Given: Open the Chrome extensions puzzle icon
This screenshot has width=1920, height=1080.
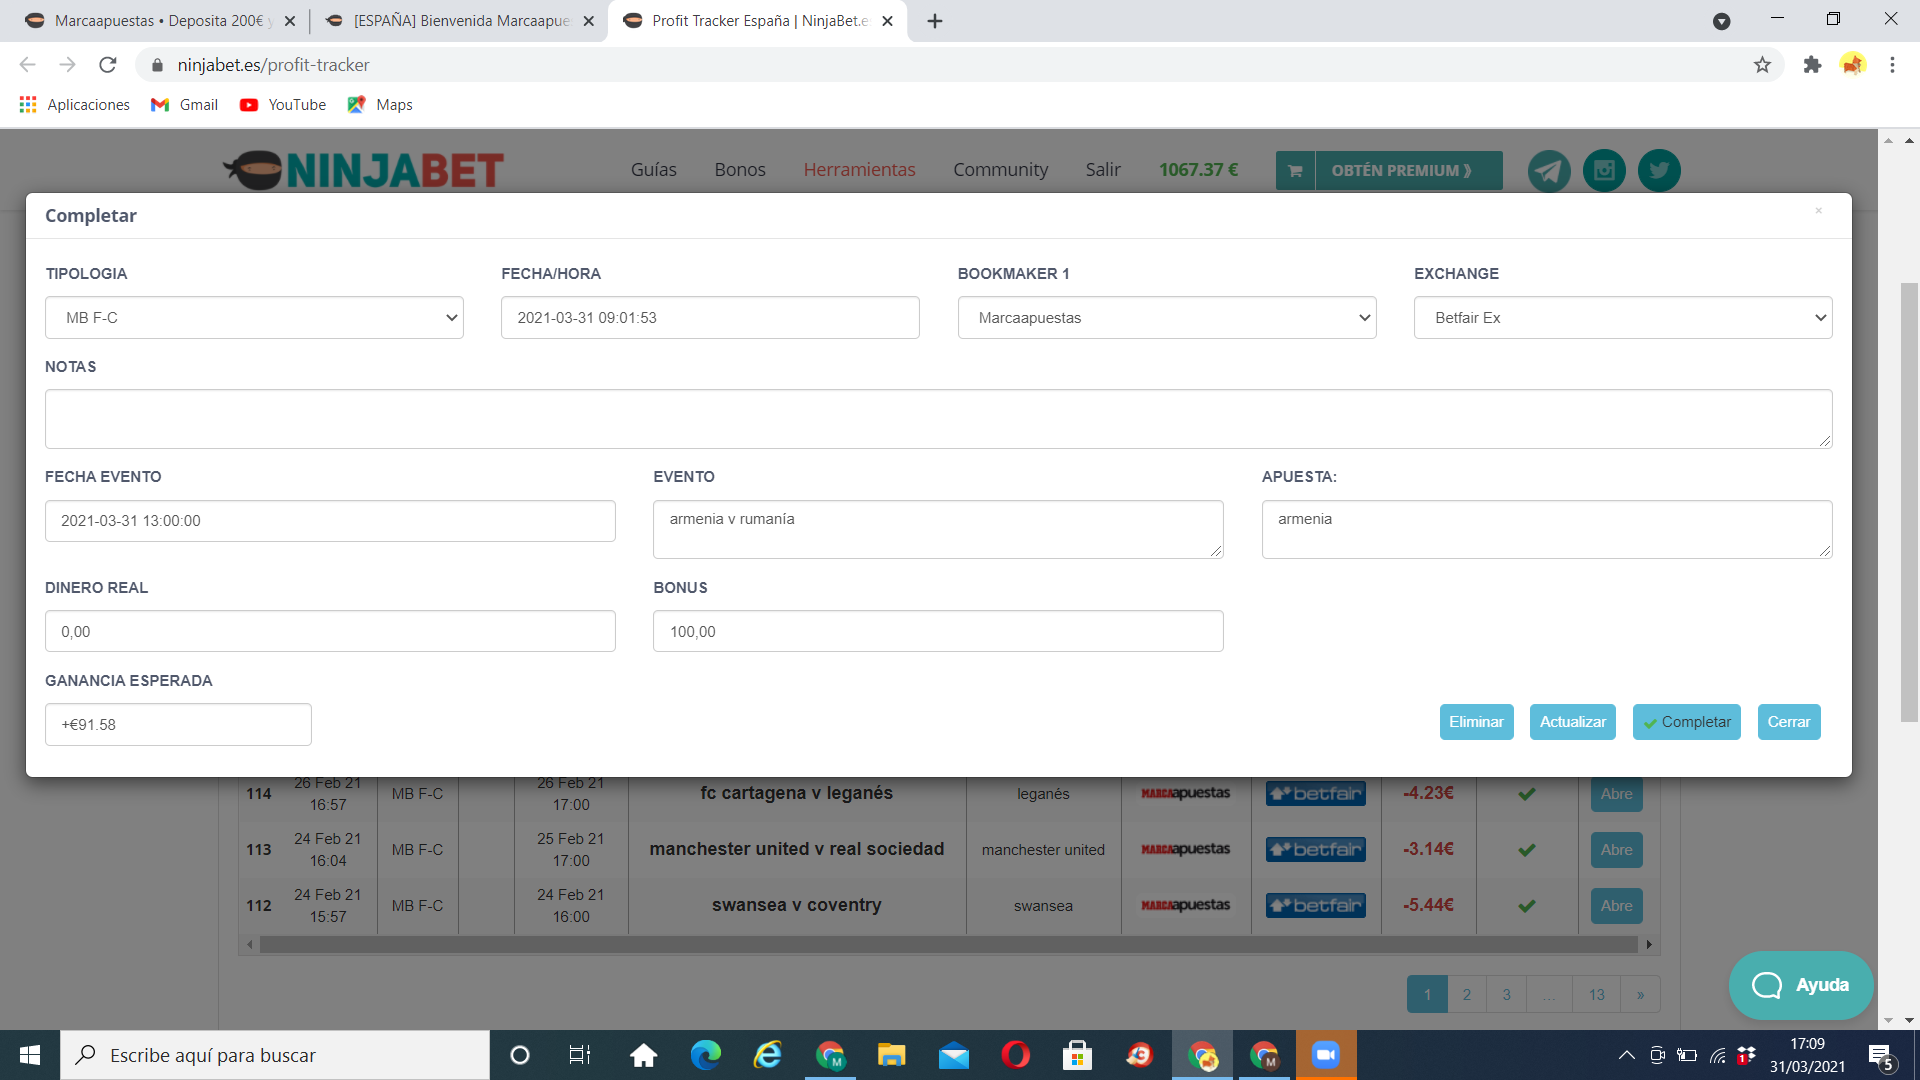Looking at the screenshot, I should tap(1812, 65).
